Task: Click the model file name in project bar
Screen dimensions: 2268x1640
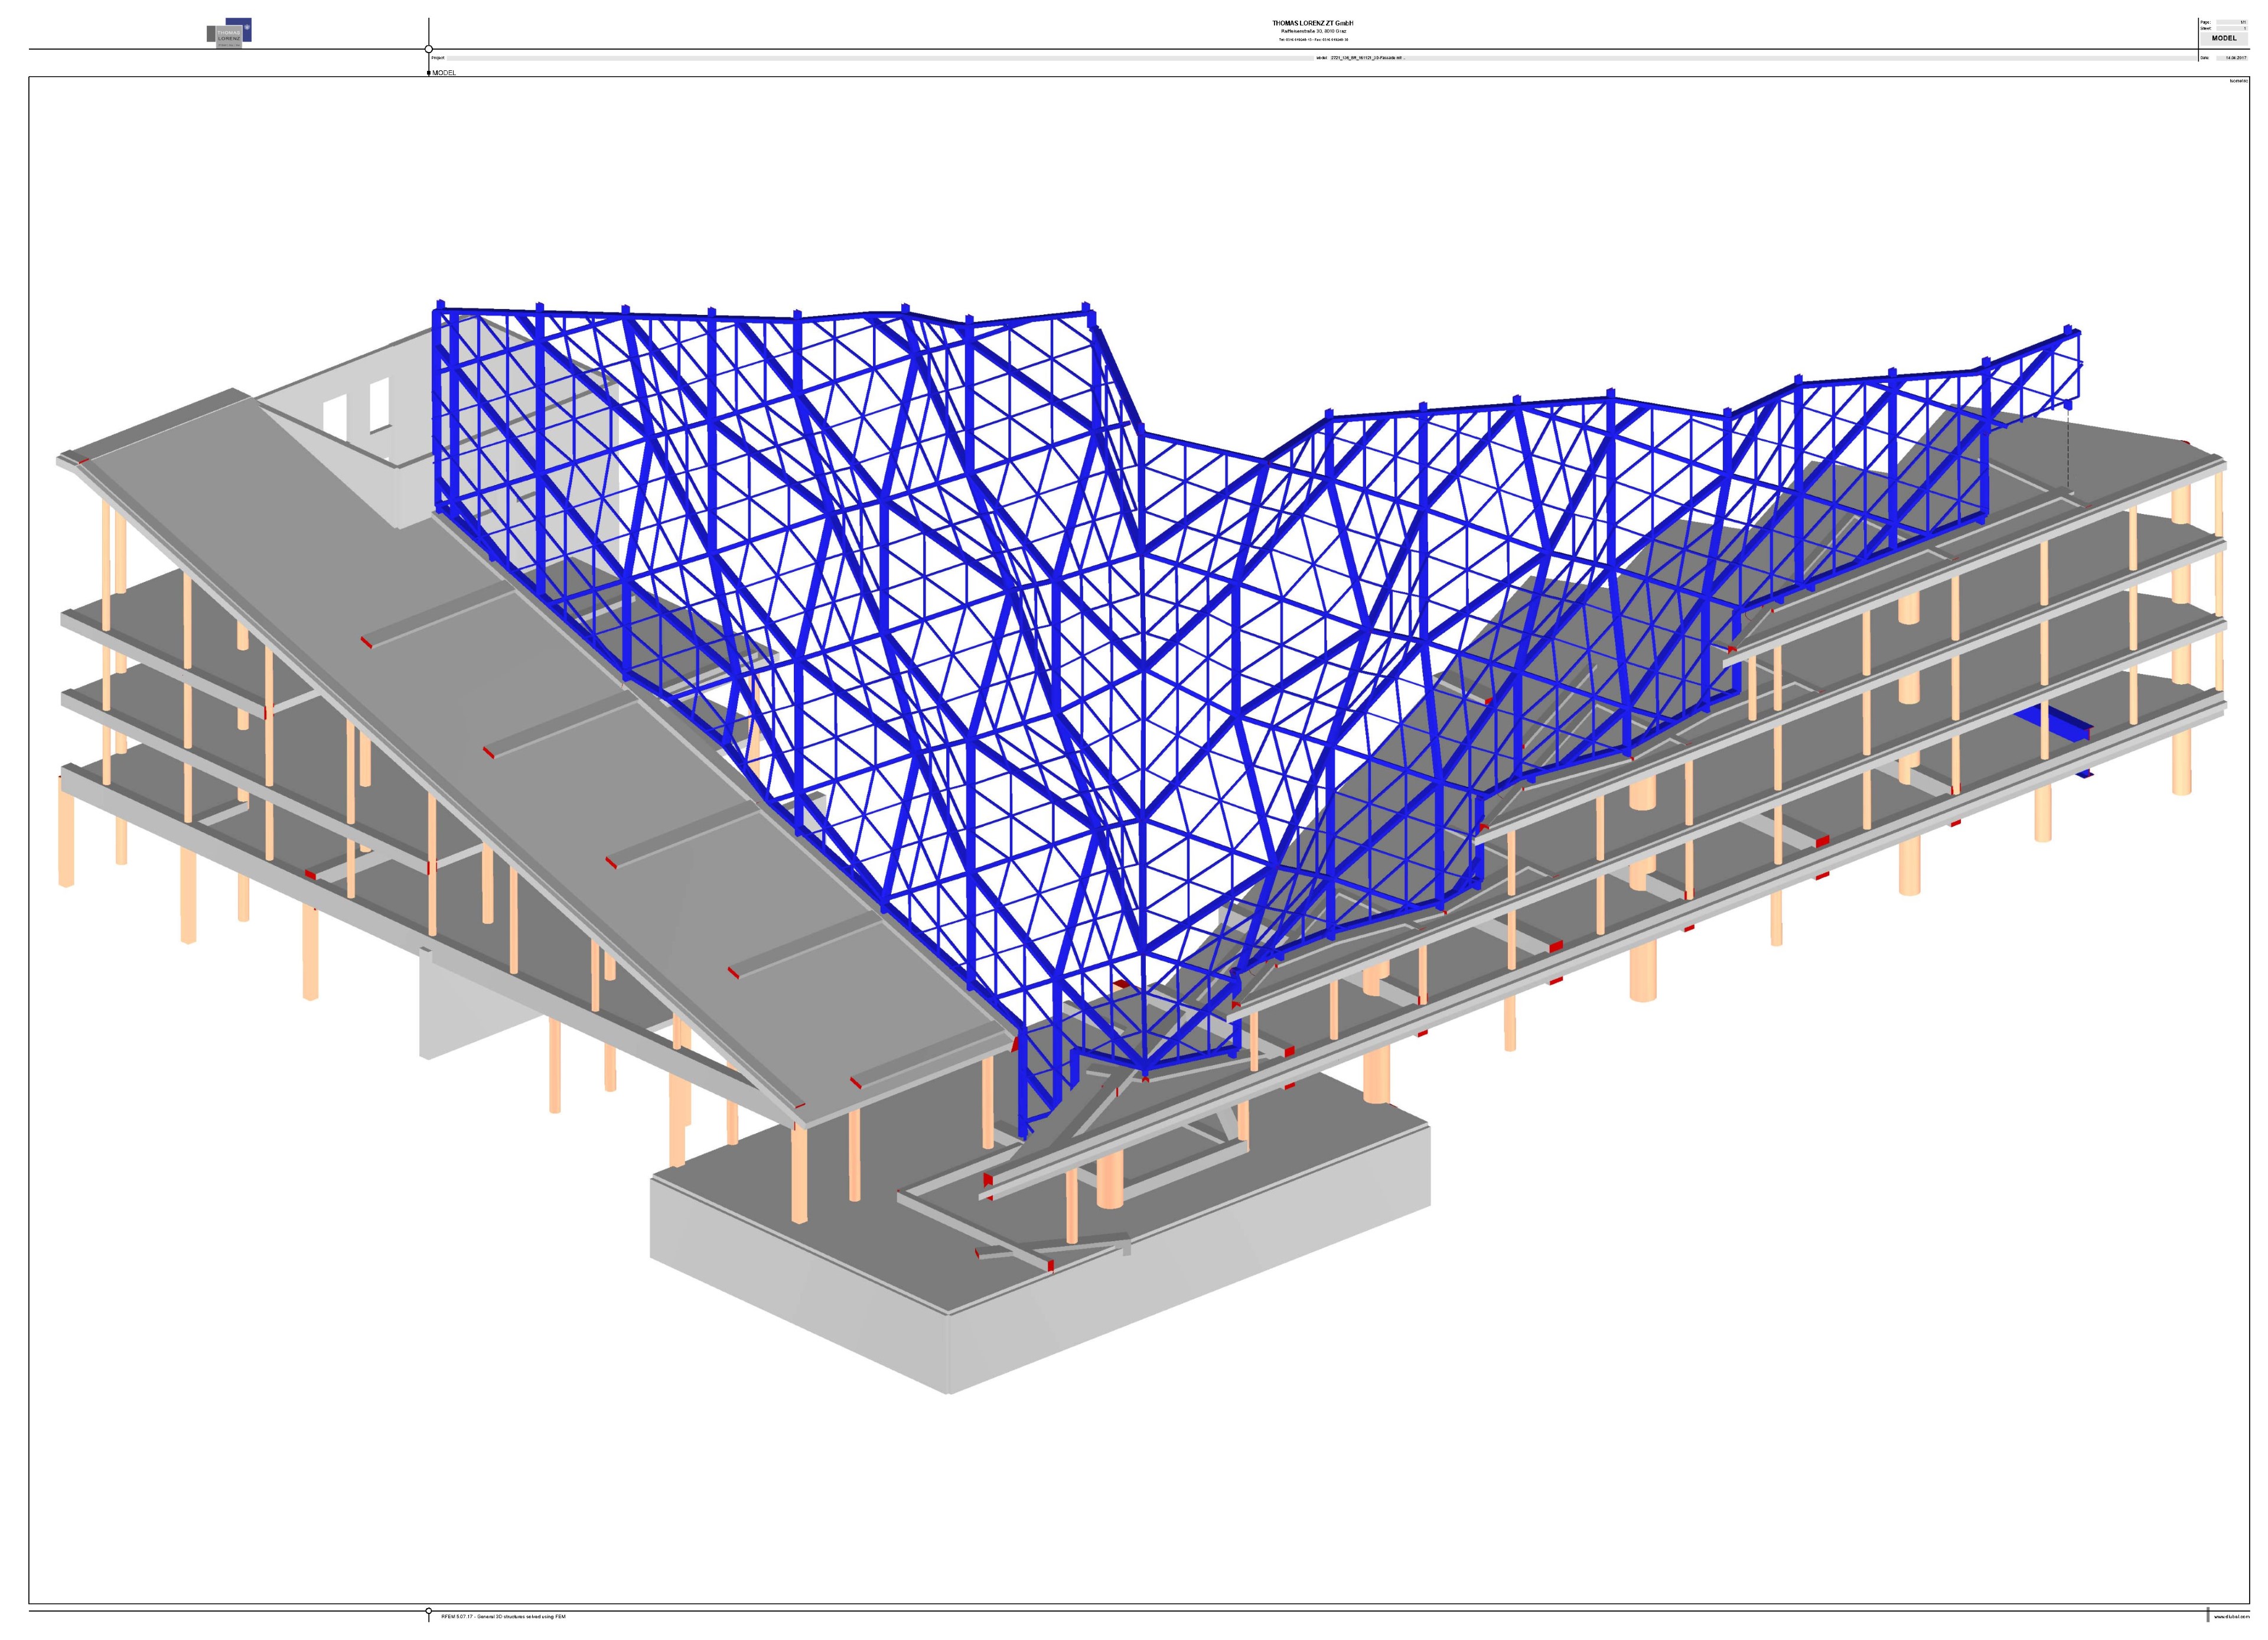Action: pos(1367,58)
